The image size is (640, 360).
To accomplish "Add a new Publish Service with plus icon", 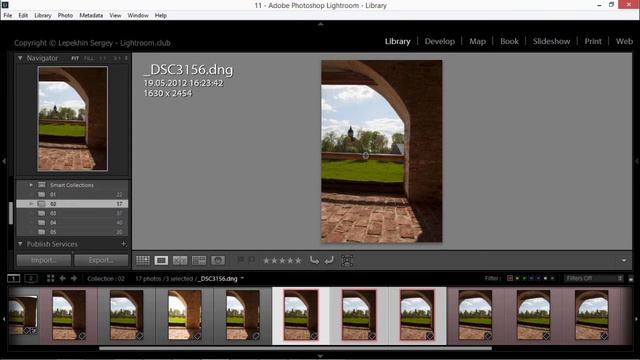I will 124,244.
